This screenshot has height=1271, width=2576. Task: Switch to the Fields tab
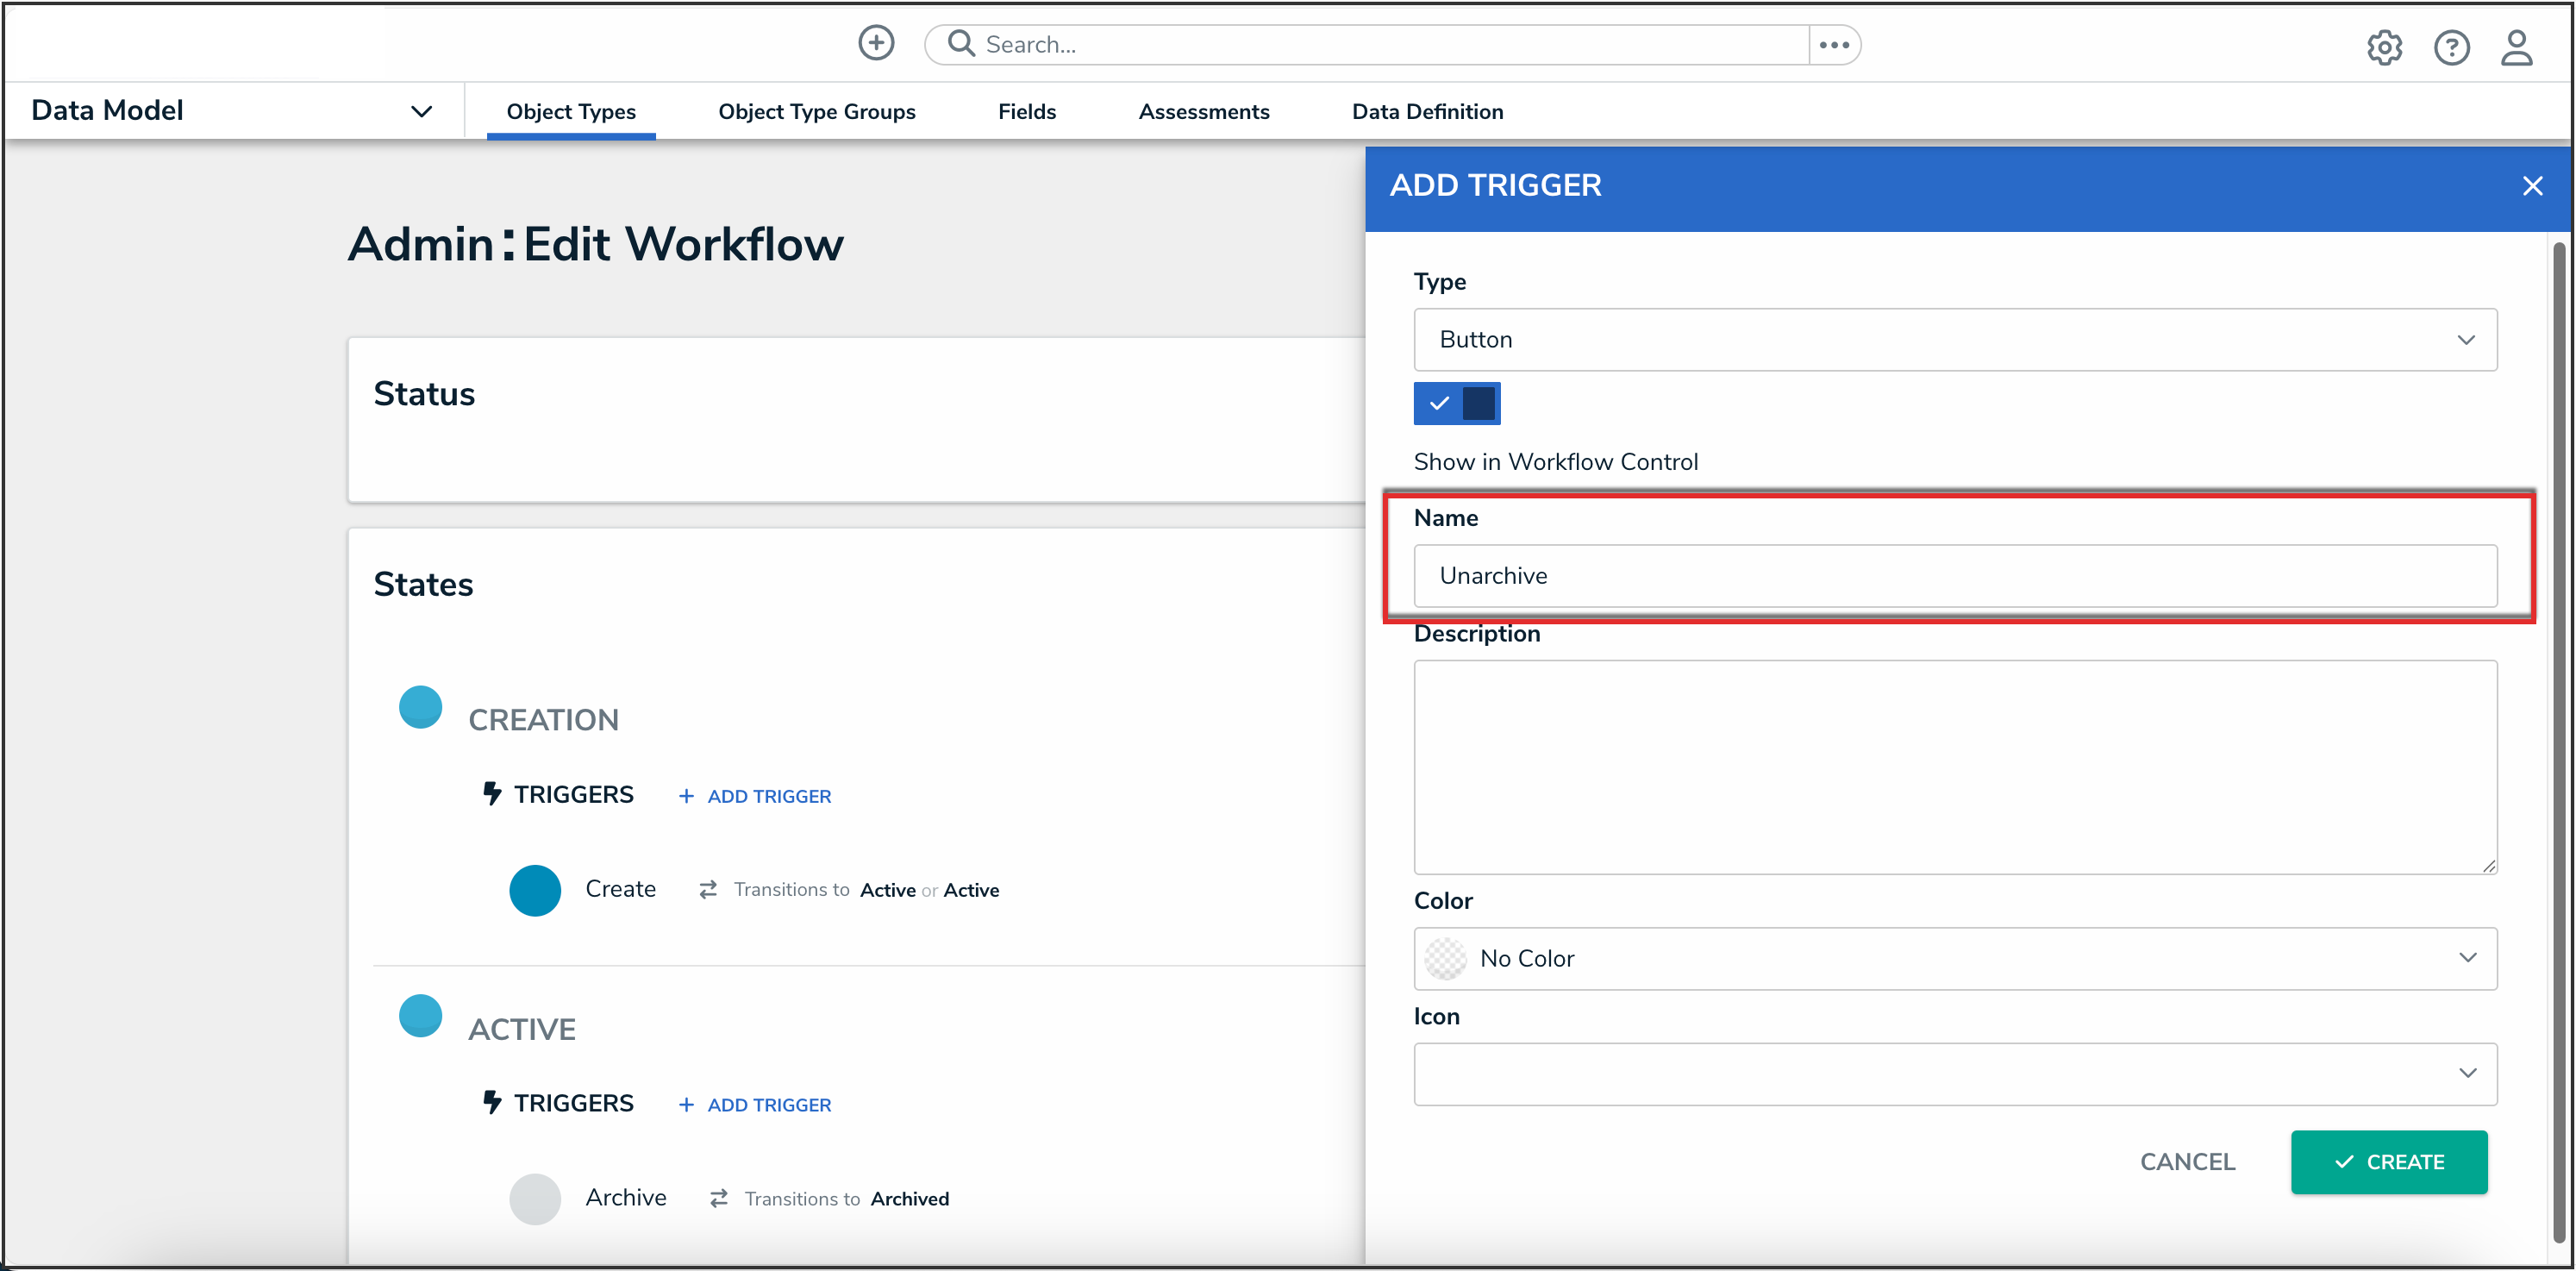tap(1026, 112)
